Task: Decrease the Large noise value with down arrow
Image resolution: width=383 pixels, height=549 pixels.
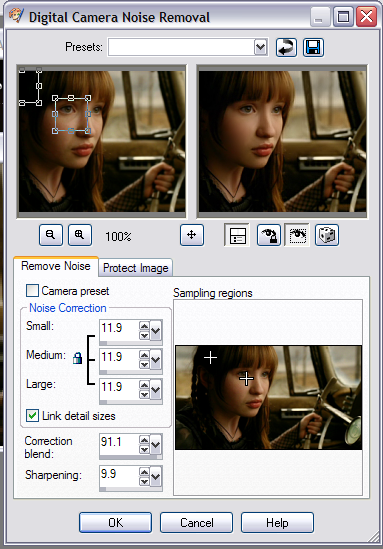Action: 144,394
